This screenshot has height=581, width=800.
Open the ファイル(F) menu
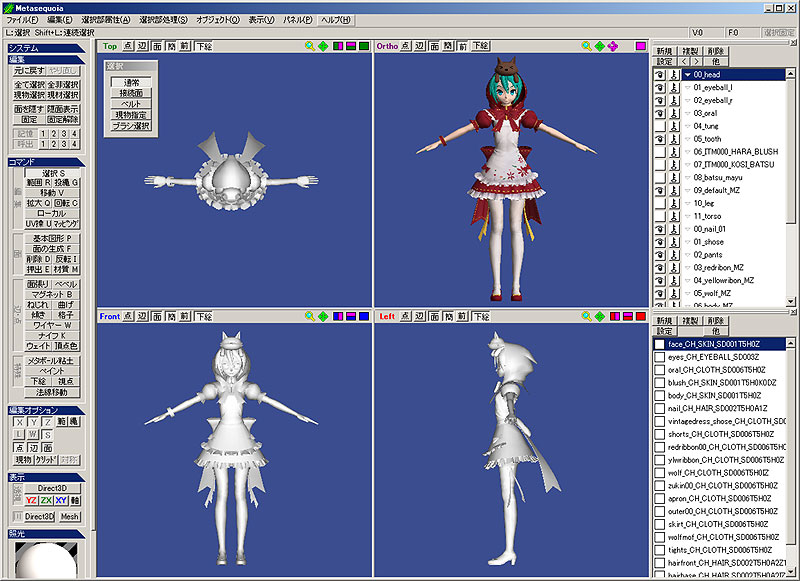[x=22, y=20]
